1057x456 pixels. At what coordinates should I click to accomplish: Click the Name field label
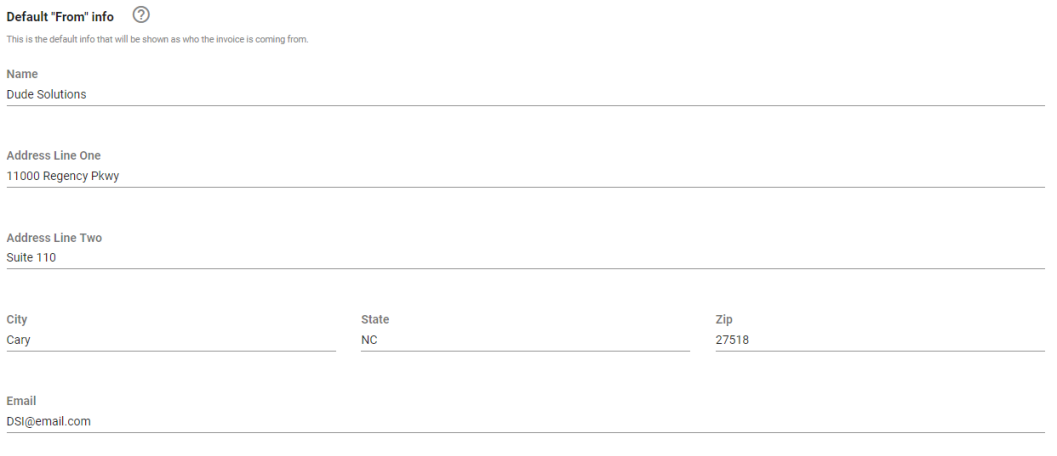tap(22, 74)
